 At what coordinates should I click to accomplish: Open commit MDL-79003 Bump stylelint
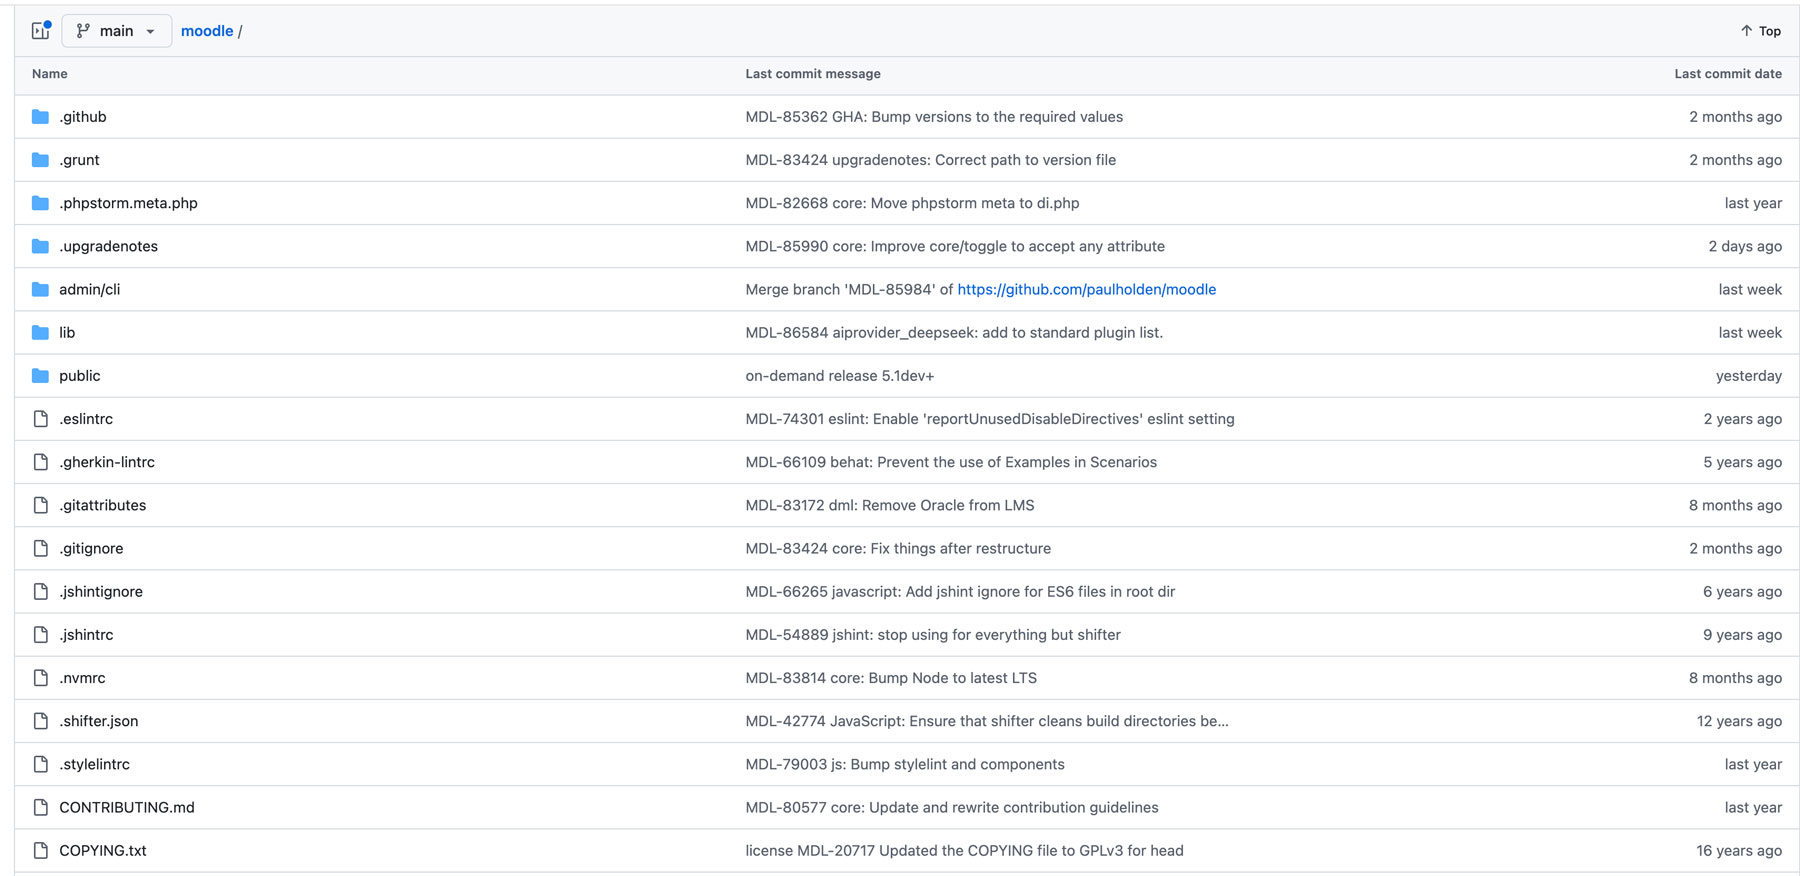(x=905, y=764)
